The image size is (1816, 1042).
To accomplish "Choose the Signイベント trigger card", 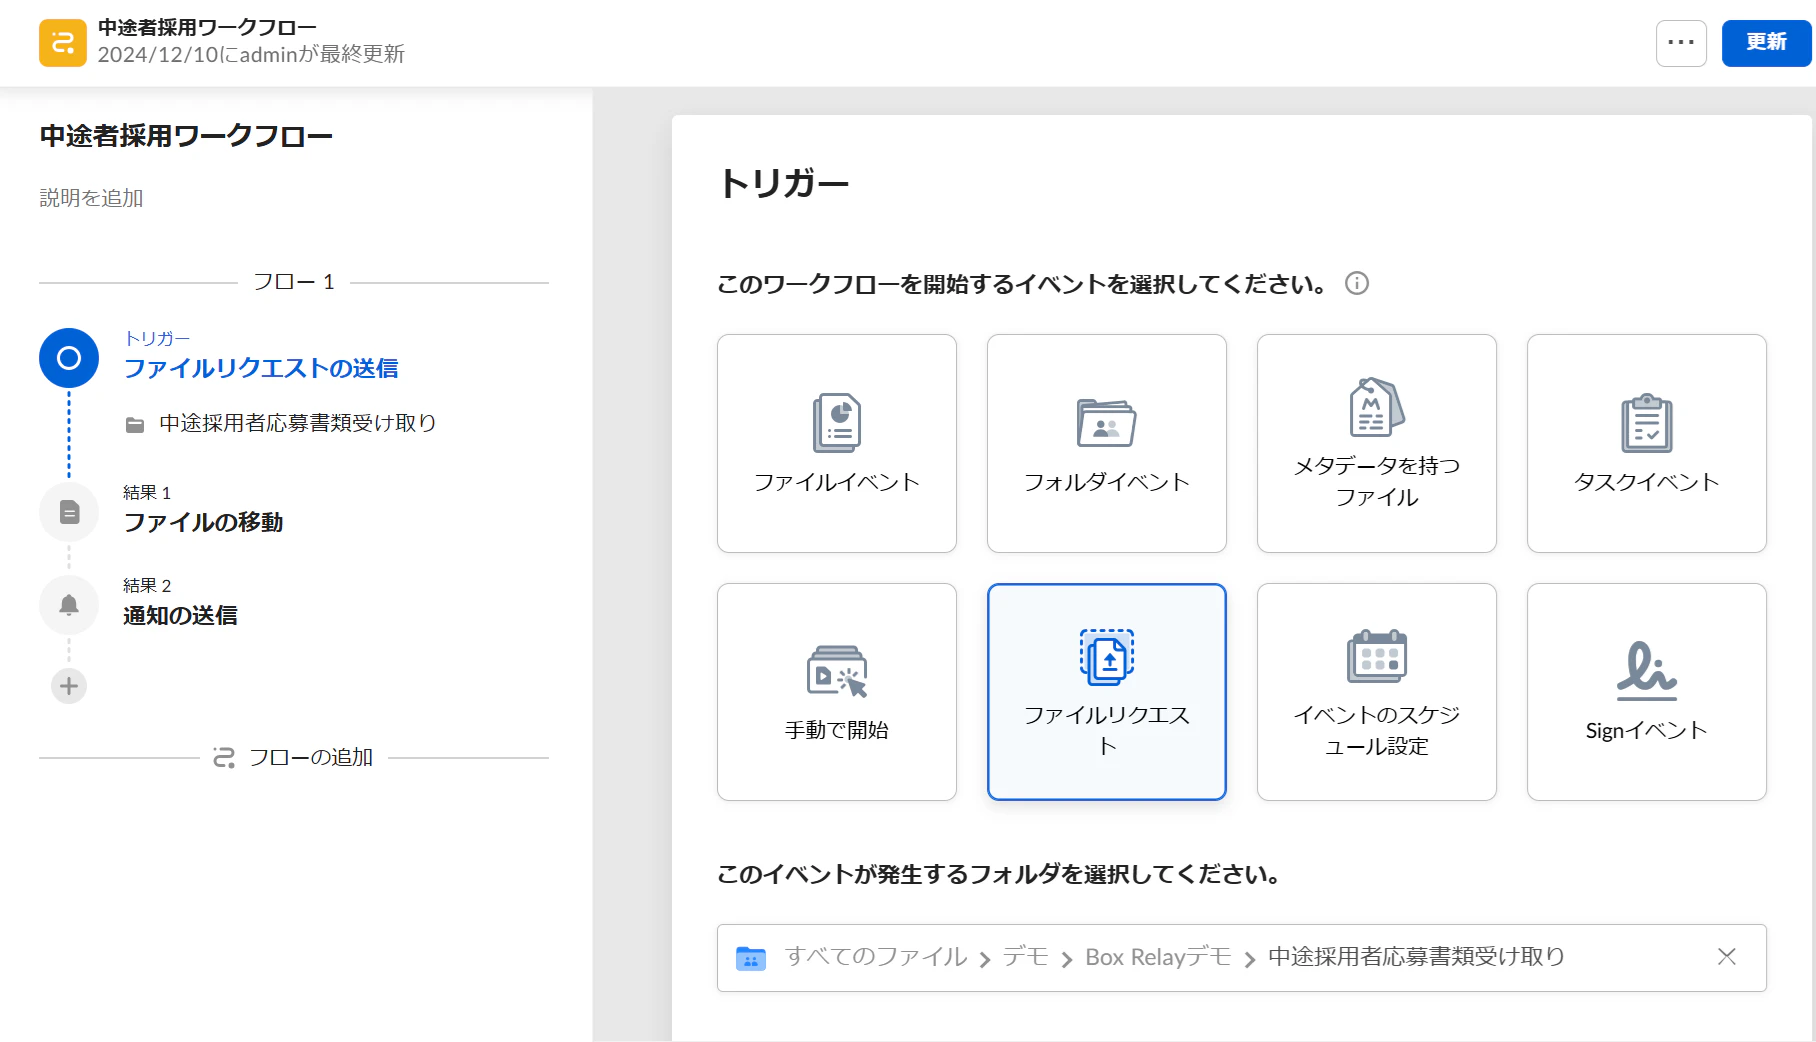I will pos(1647,692).
